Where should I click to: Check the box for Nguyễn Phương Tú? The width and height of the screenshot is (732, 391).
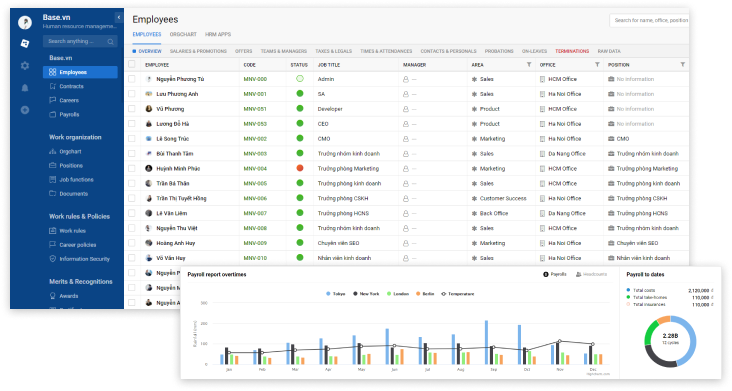132,79
